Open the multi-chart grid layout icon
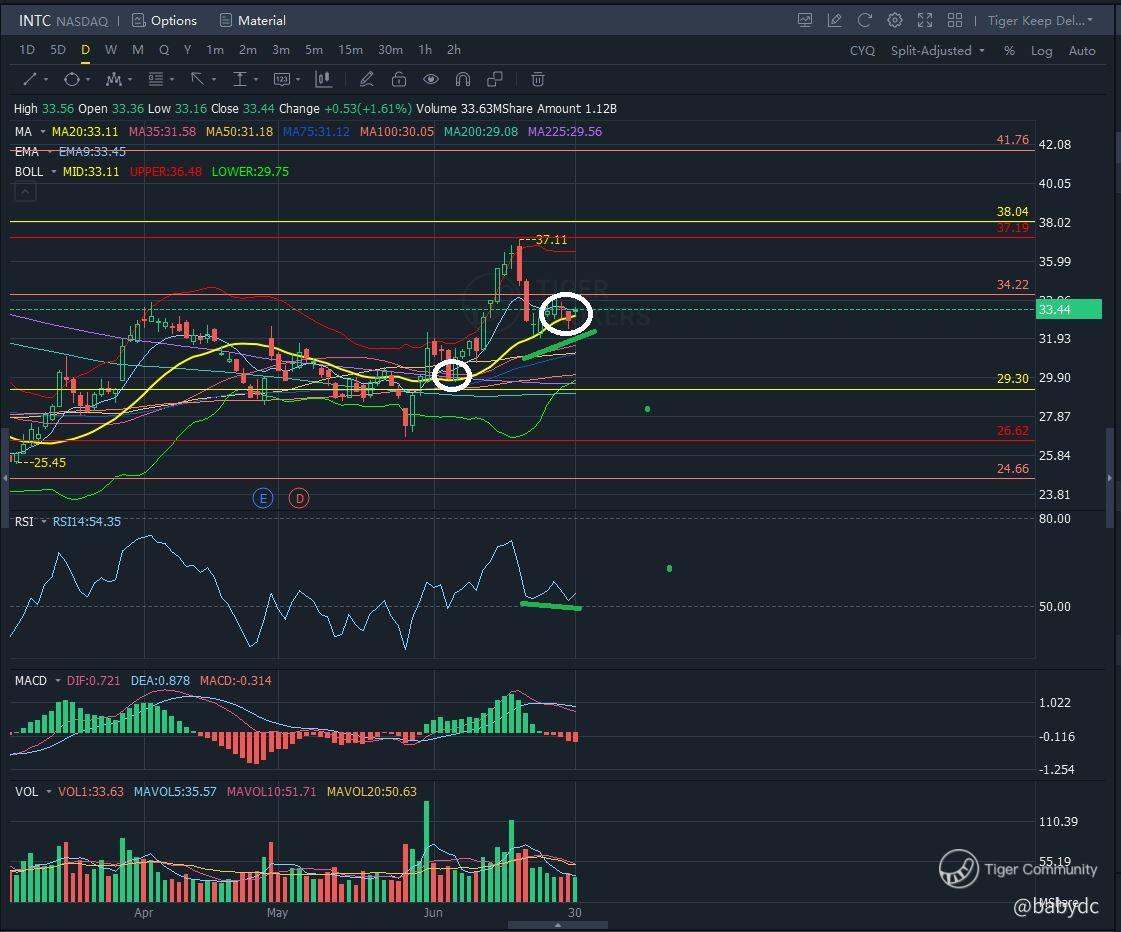The width and height of the screenshot is (1121, 932). tap(954, 21)
